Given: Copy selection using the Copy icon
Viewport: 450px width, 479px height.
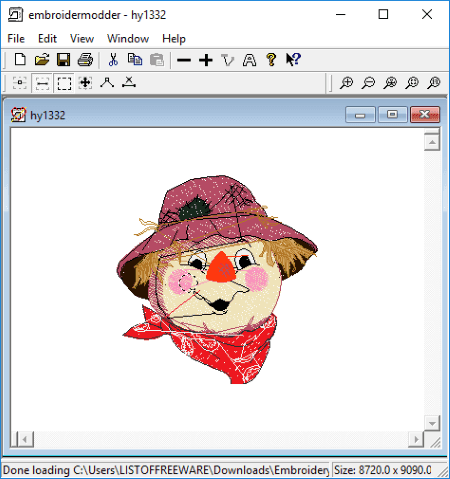Looking at the screenshot, I should [135, 60].
